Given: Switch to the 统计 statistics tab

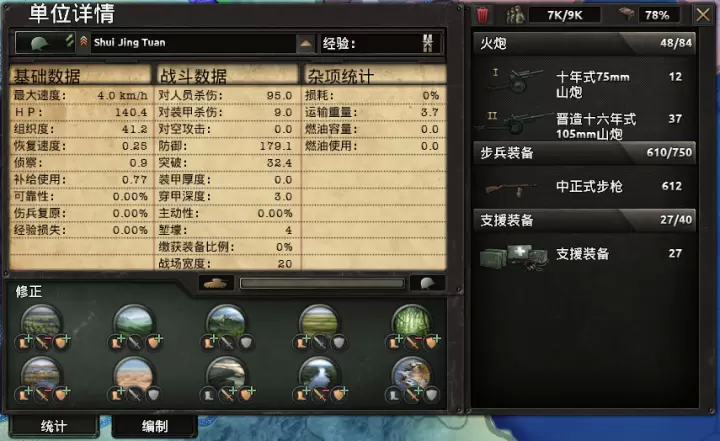Looking at the screenshot, I should pyautogui.click(x=54, y=426).
